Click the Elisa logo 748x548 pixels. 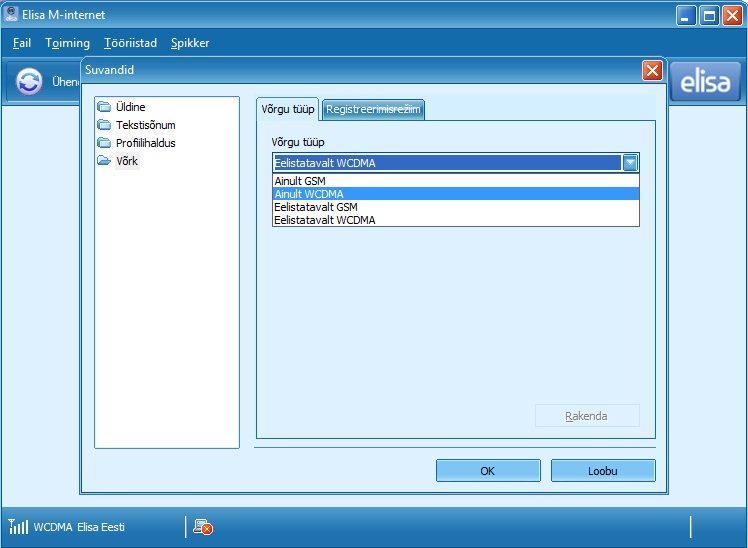pyautogui.click(x=705, y=83)
